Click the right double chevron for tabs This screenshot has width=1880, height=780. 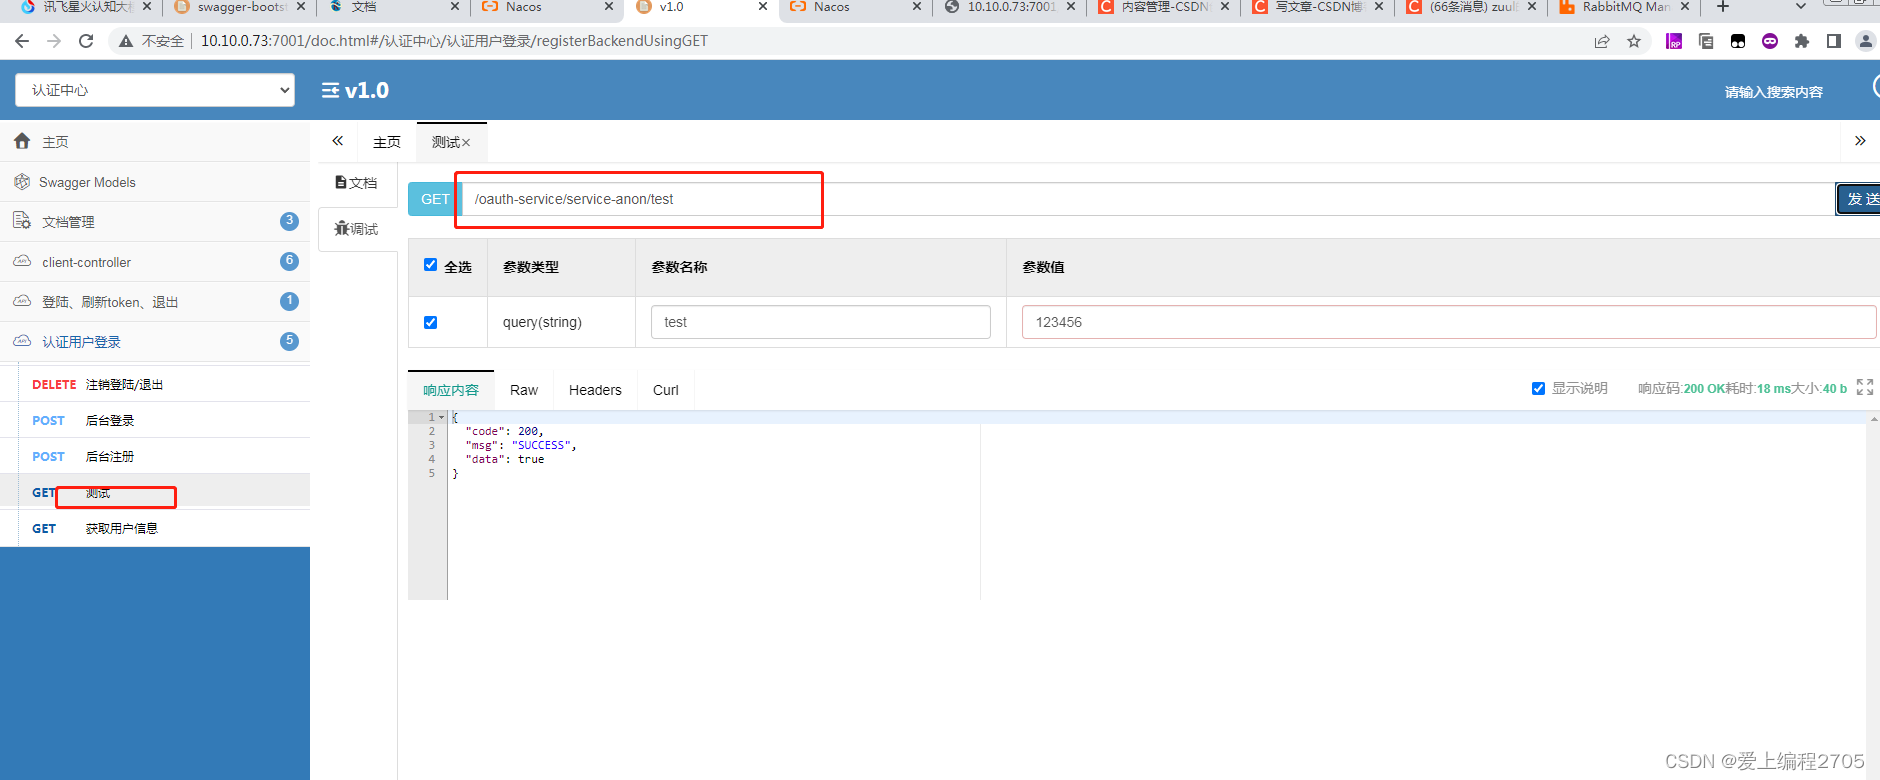coord(1860,141)
